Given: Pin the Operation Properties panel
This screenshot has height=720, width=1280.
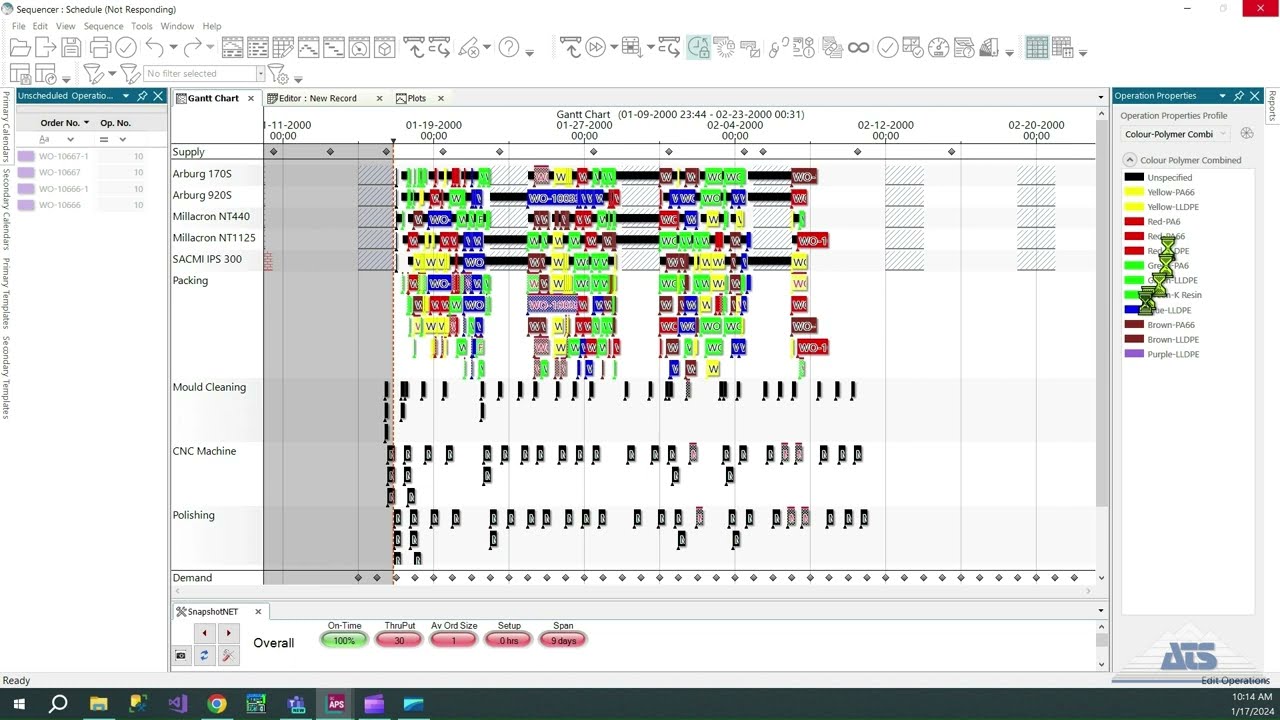Looking at the screenshot, I should pos(1239,96).
